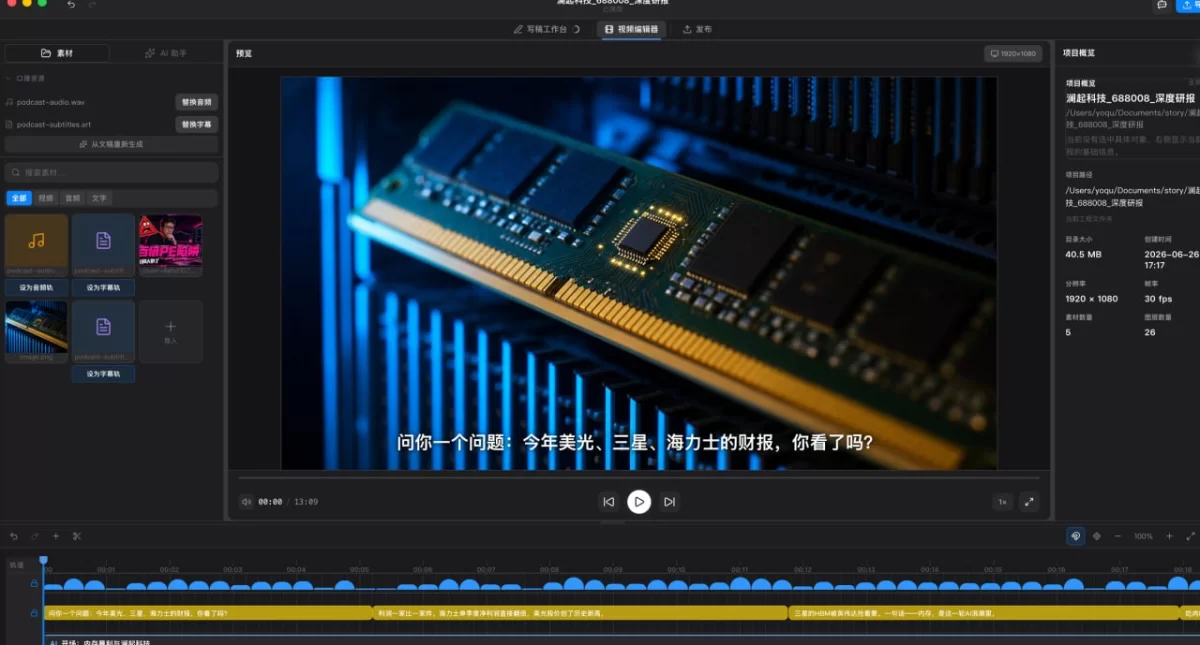
Task: Click the 设为音频轨 button
Action: coord(37,287)
